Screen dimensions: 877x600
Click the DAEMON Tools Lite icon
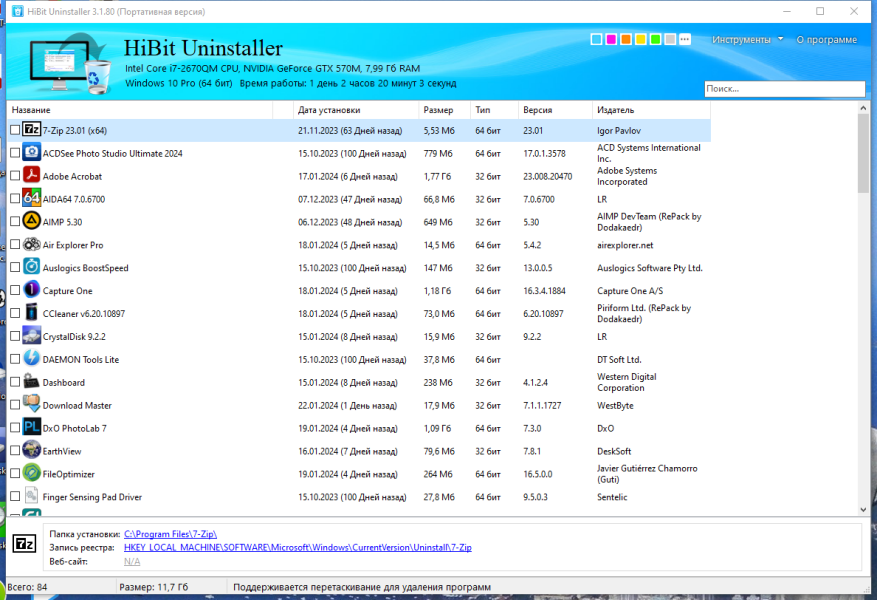point(31,359)
